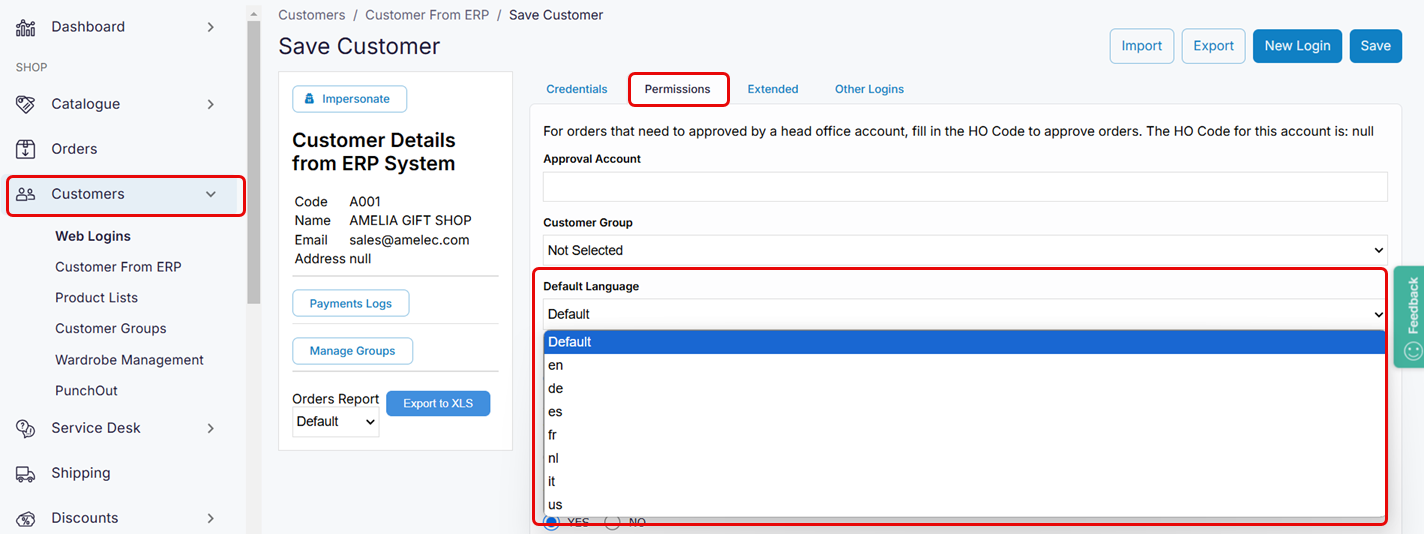Click the Catalogue tag icon
The image size is (1424, 534).
[26, 104]
